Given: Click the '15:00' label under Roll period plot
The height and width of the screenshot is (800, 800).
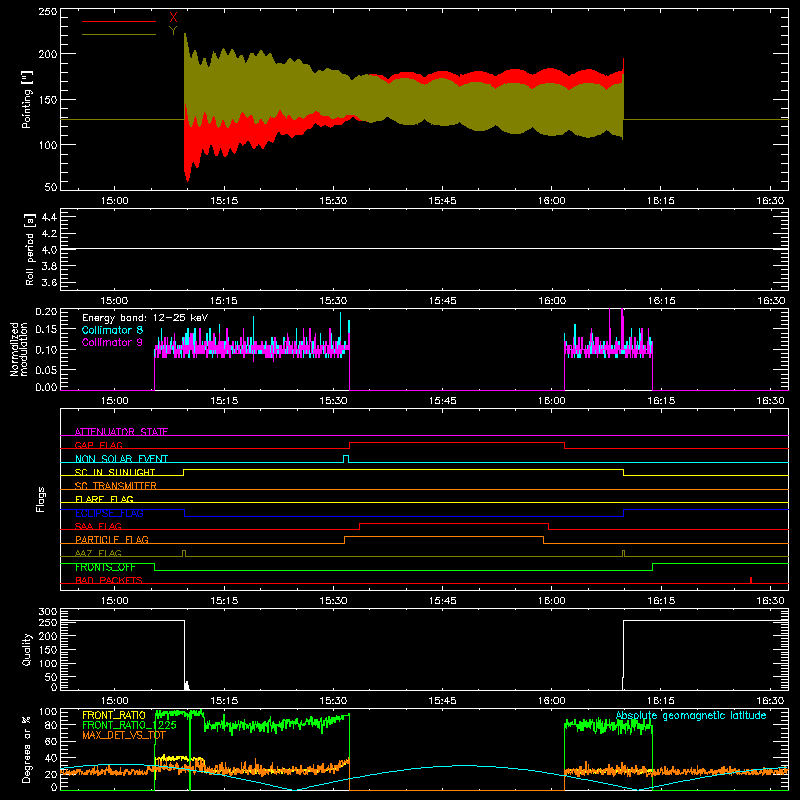Looking at the screenshot, I should (114, 301).
